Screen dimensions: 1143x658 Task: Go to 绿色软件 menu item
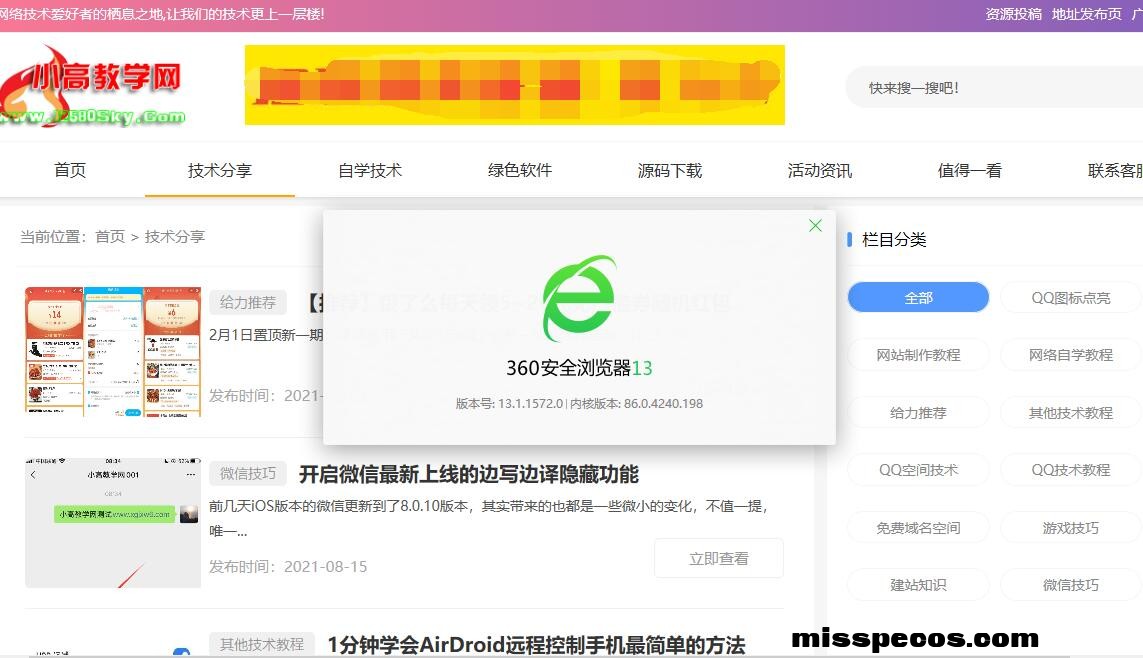click(x=520, y=171)
